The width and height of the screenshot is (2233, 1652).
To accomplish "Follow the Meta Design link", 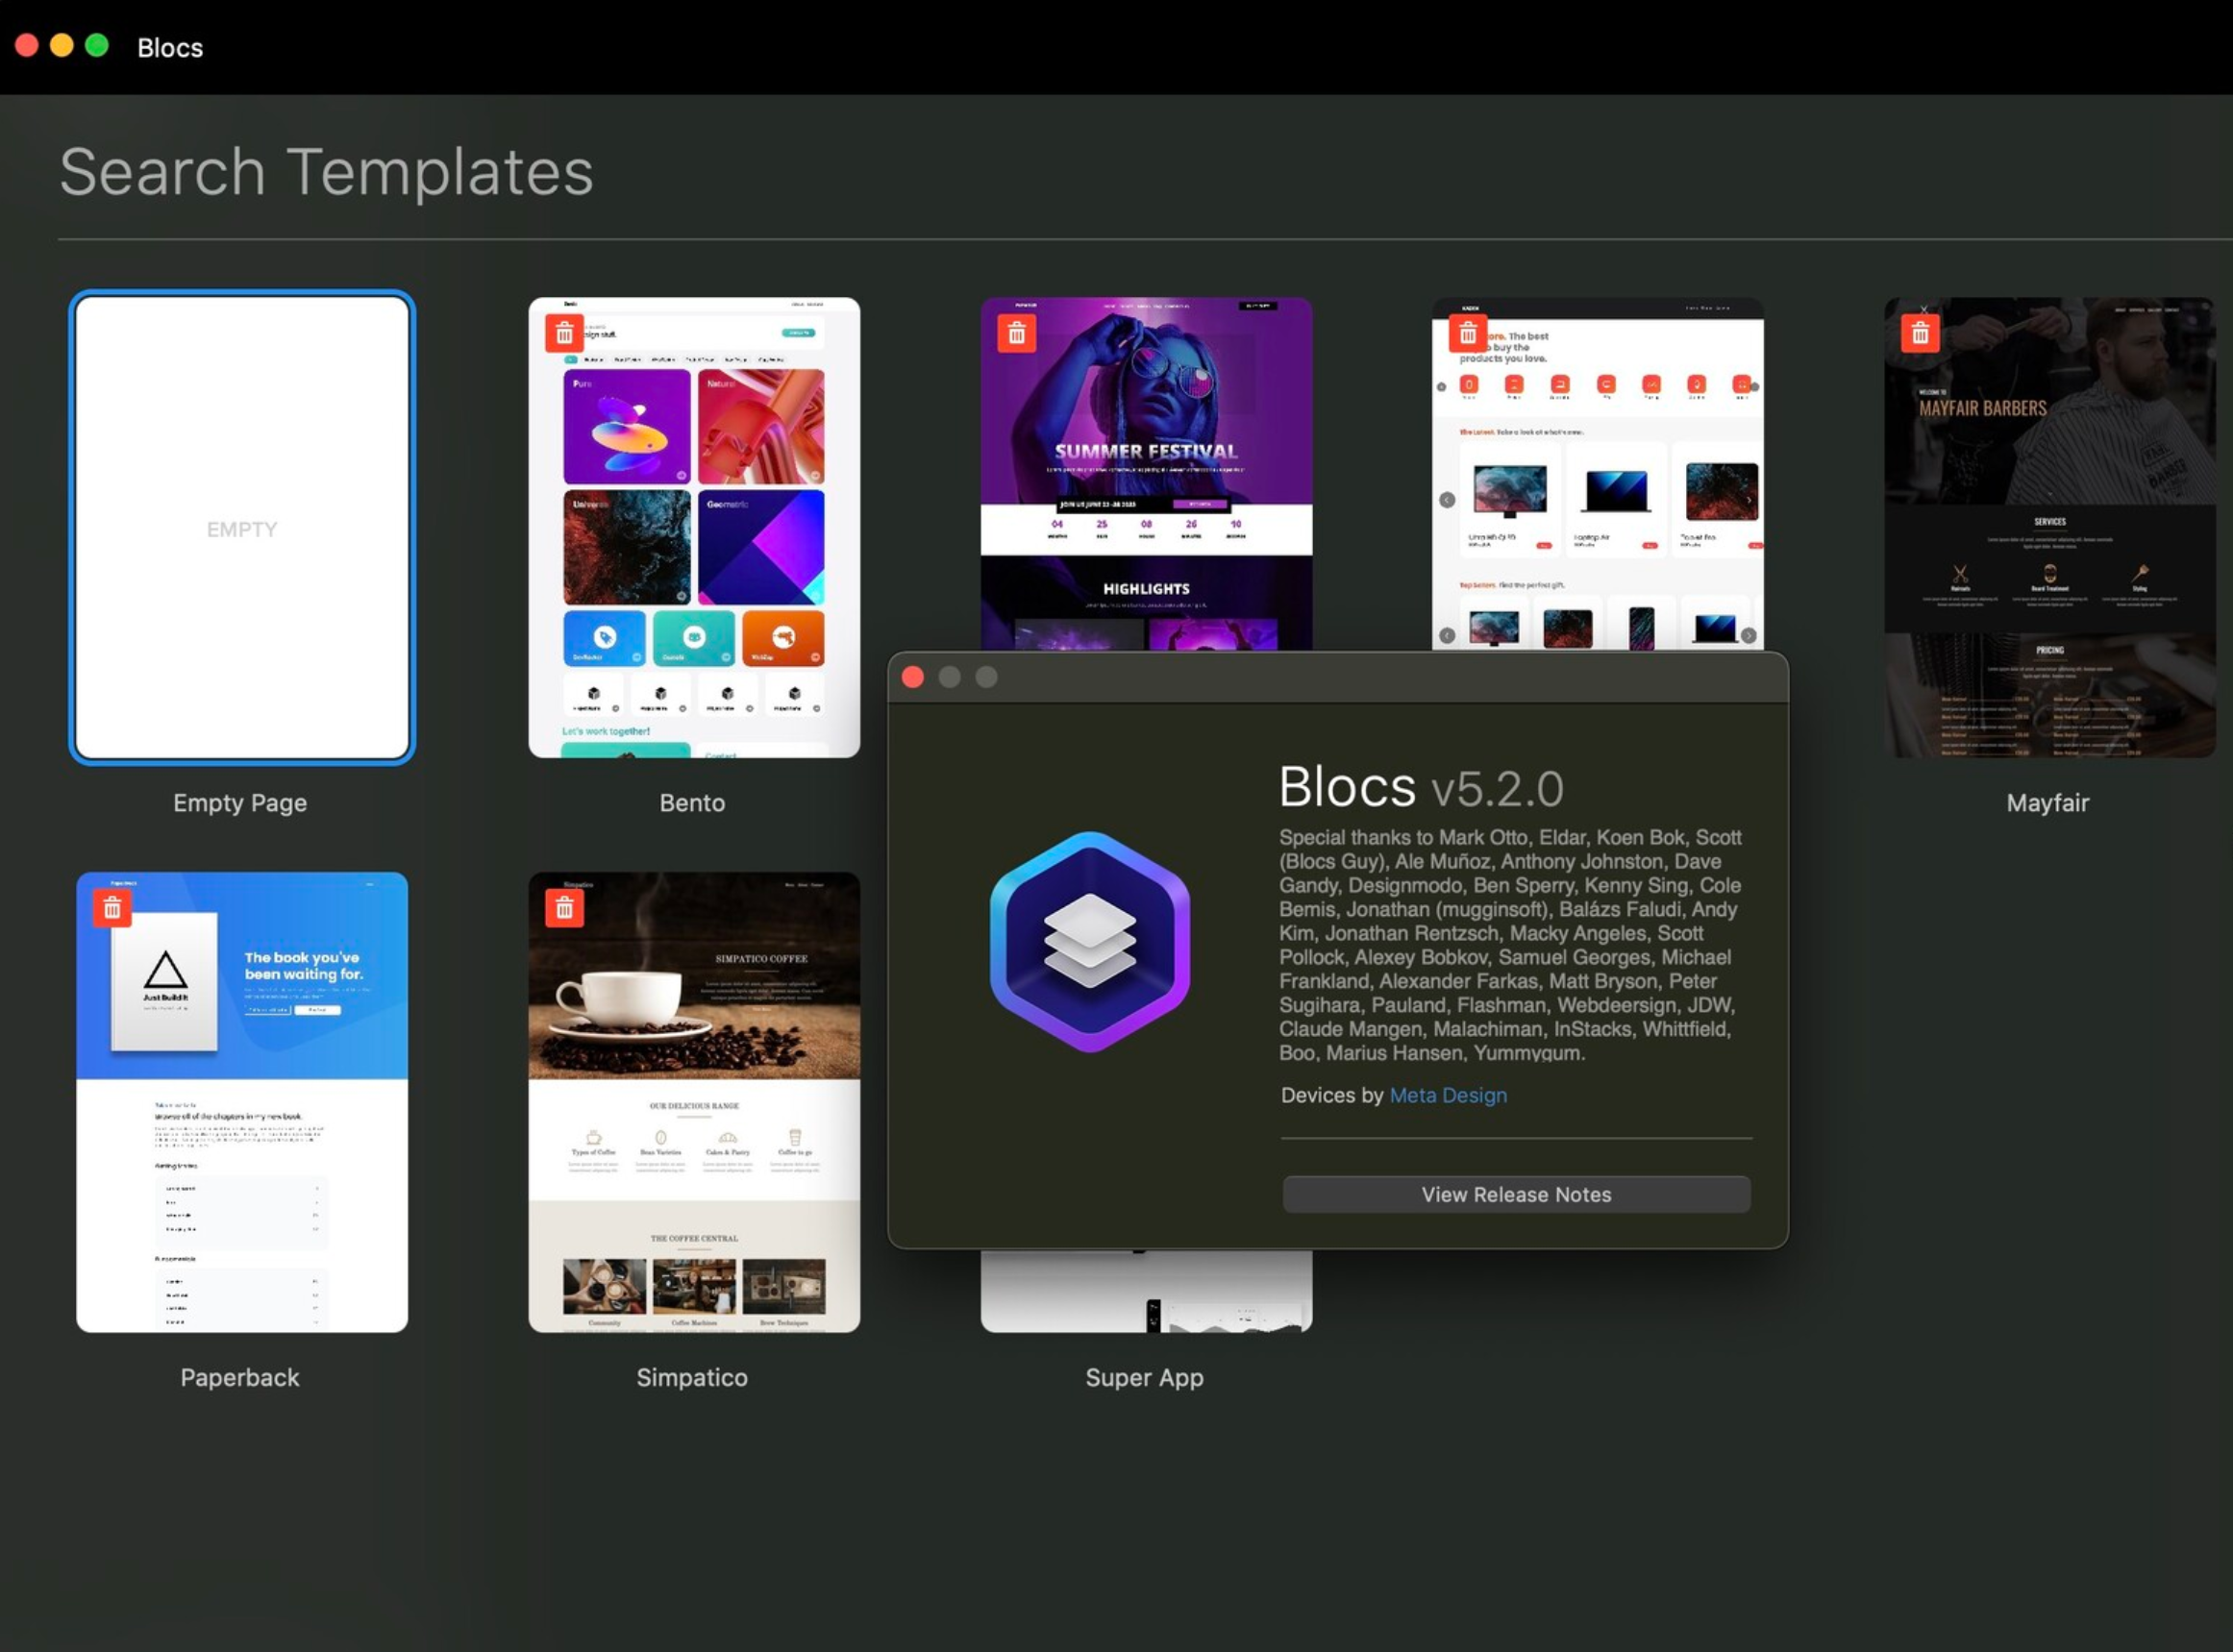I will [x=1448, y=1096].
